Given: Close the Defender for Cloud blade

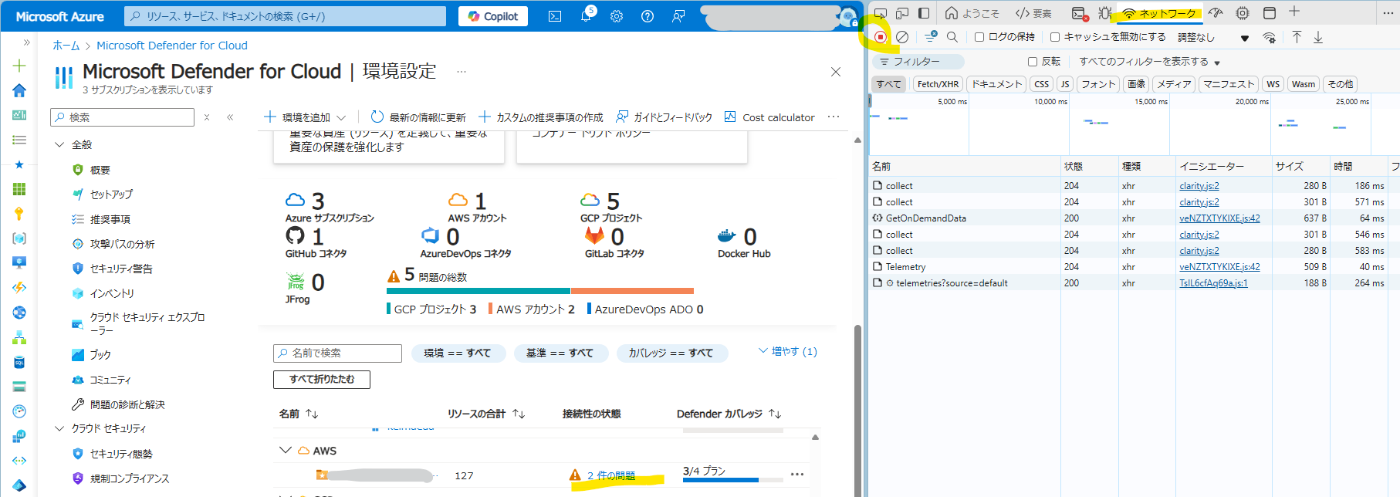Looking at the screenshot, I should point(836,72).
